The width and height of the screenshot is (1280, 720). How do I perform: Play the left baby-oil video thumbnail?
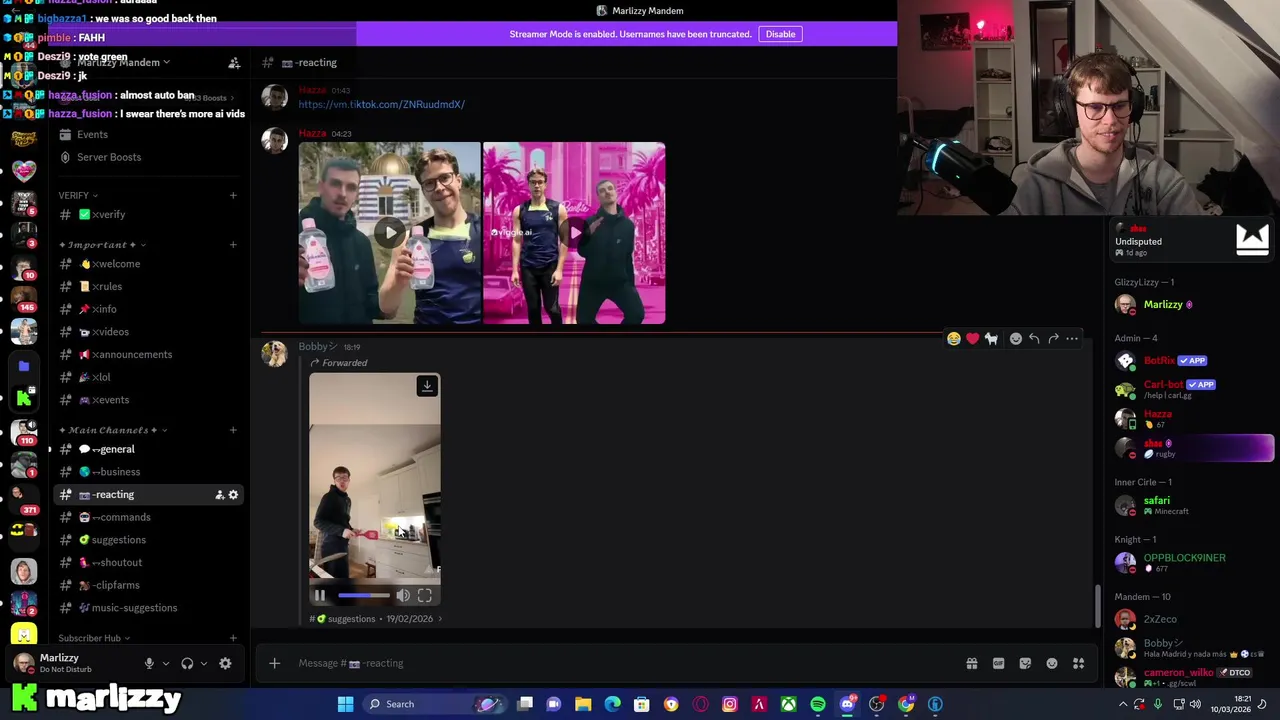point(390,233)
